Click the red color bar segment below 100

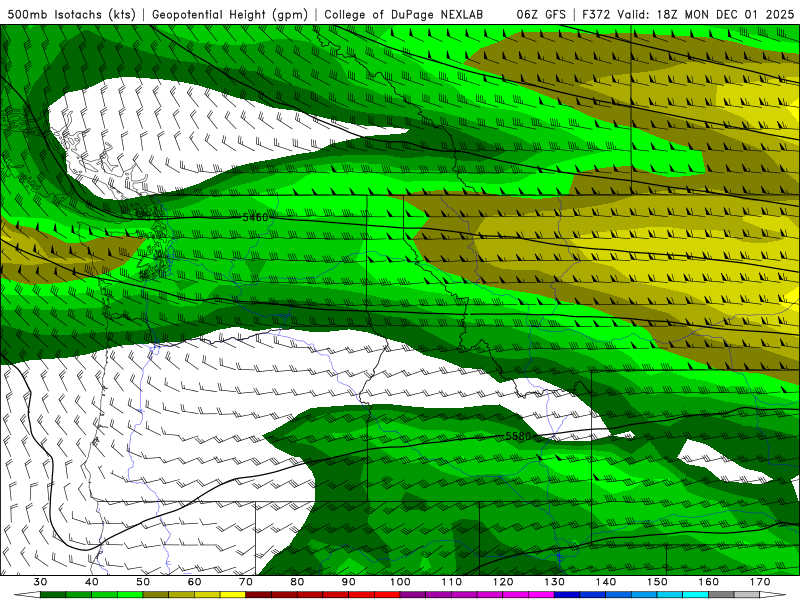[387, 595]
